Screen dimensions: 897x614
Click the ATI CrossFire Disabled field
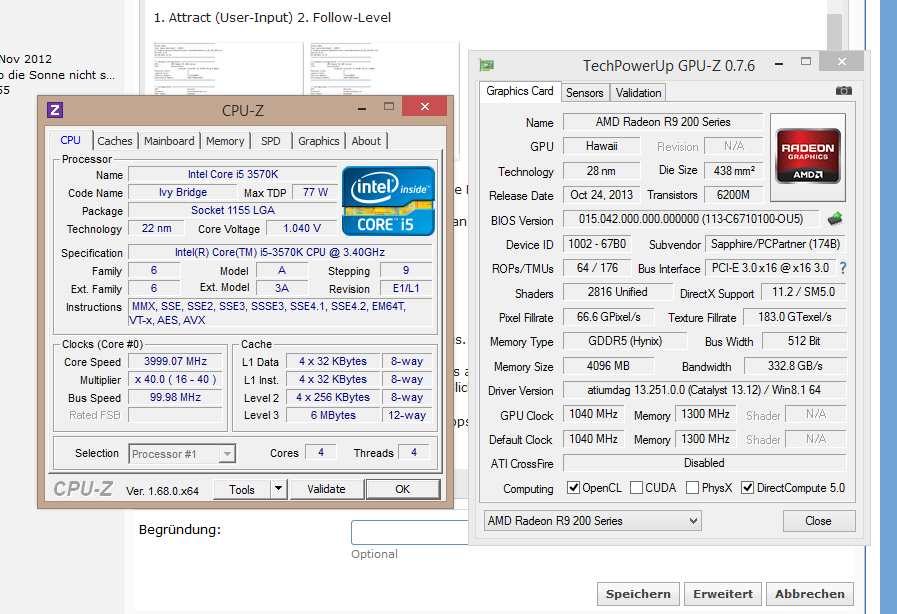coord(704,463)
